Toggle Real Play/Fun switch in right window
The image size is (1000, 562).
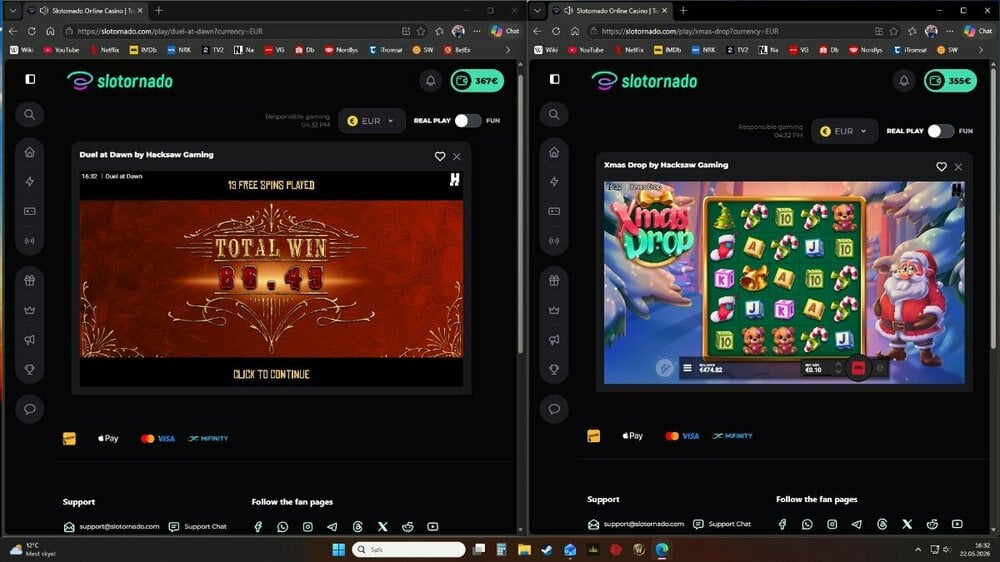941,131
